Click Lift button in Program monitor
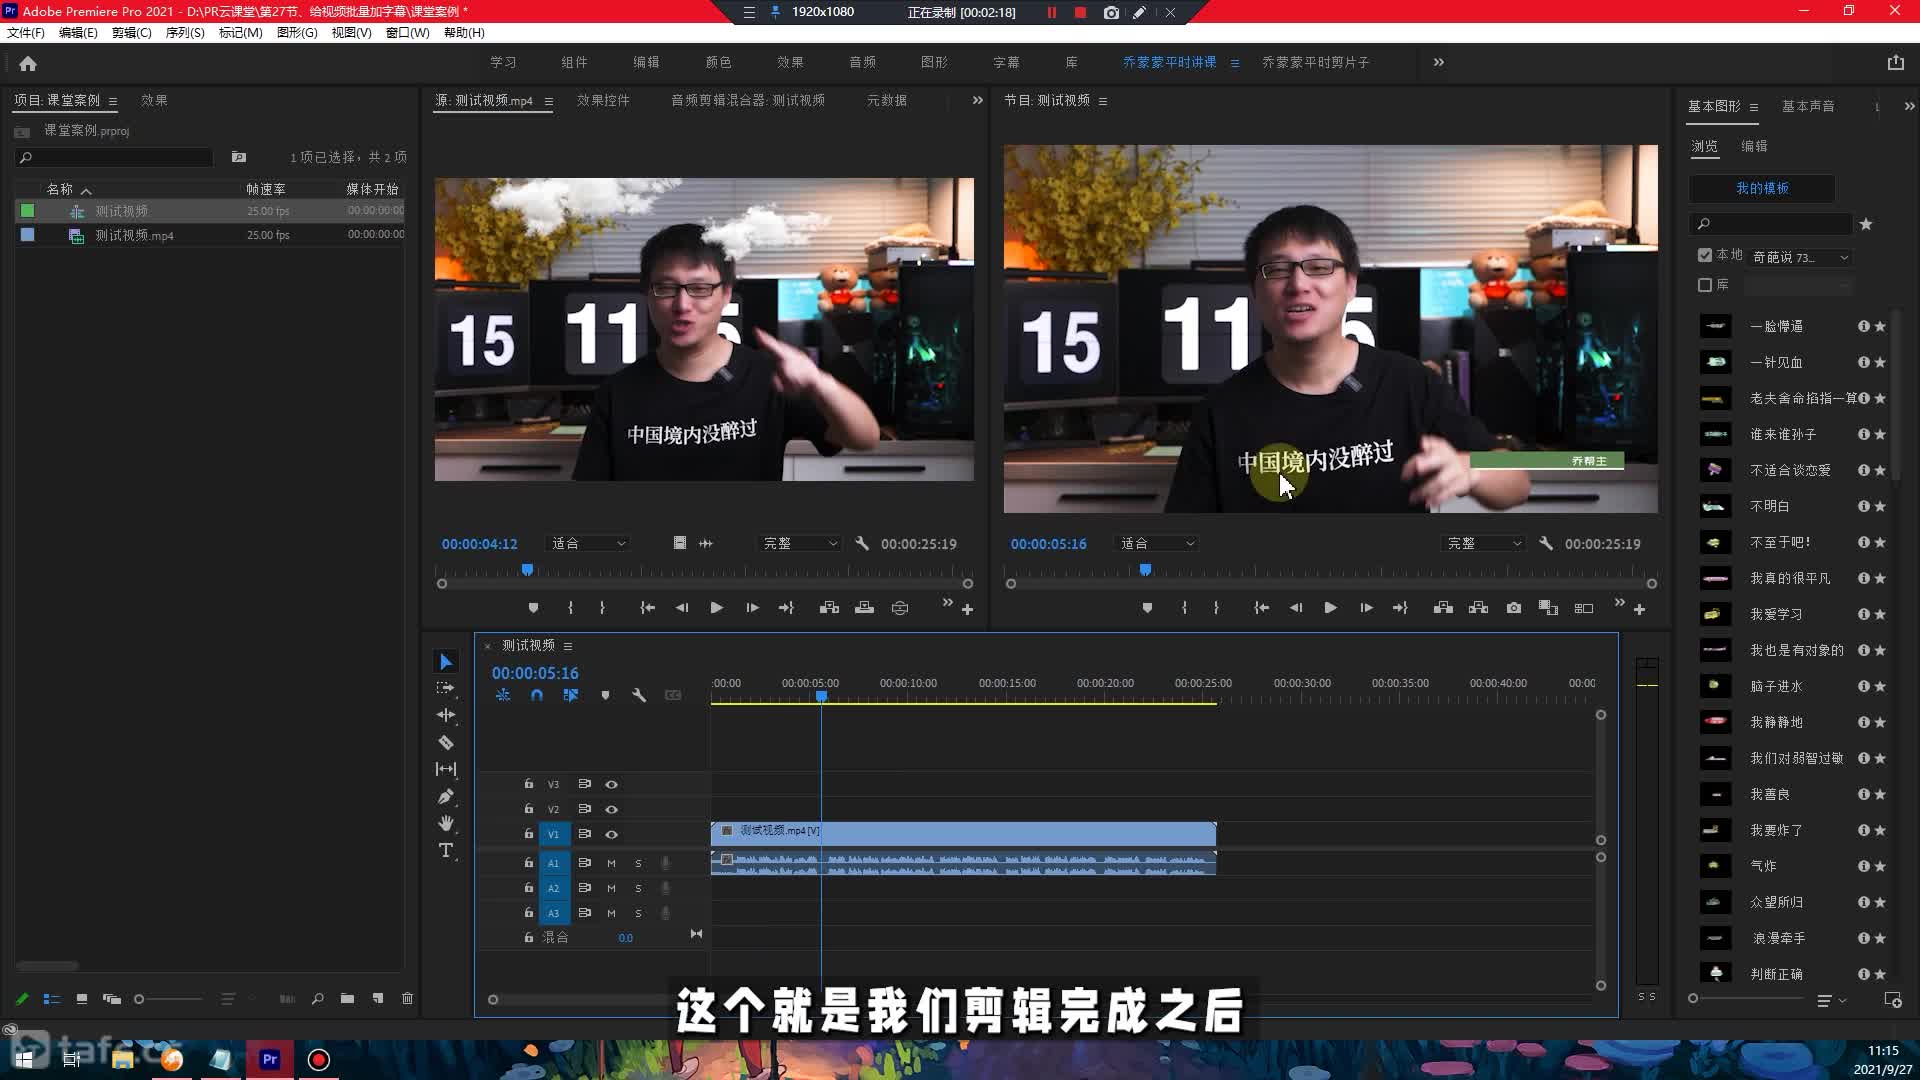The height and width of the screenshot is (1080, 1920). coord(1443,608)
